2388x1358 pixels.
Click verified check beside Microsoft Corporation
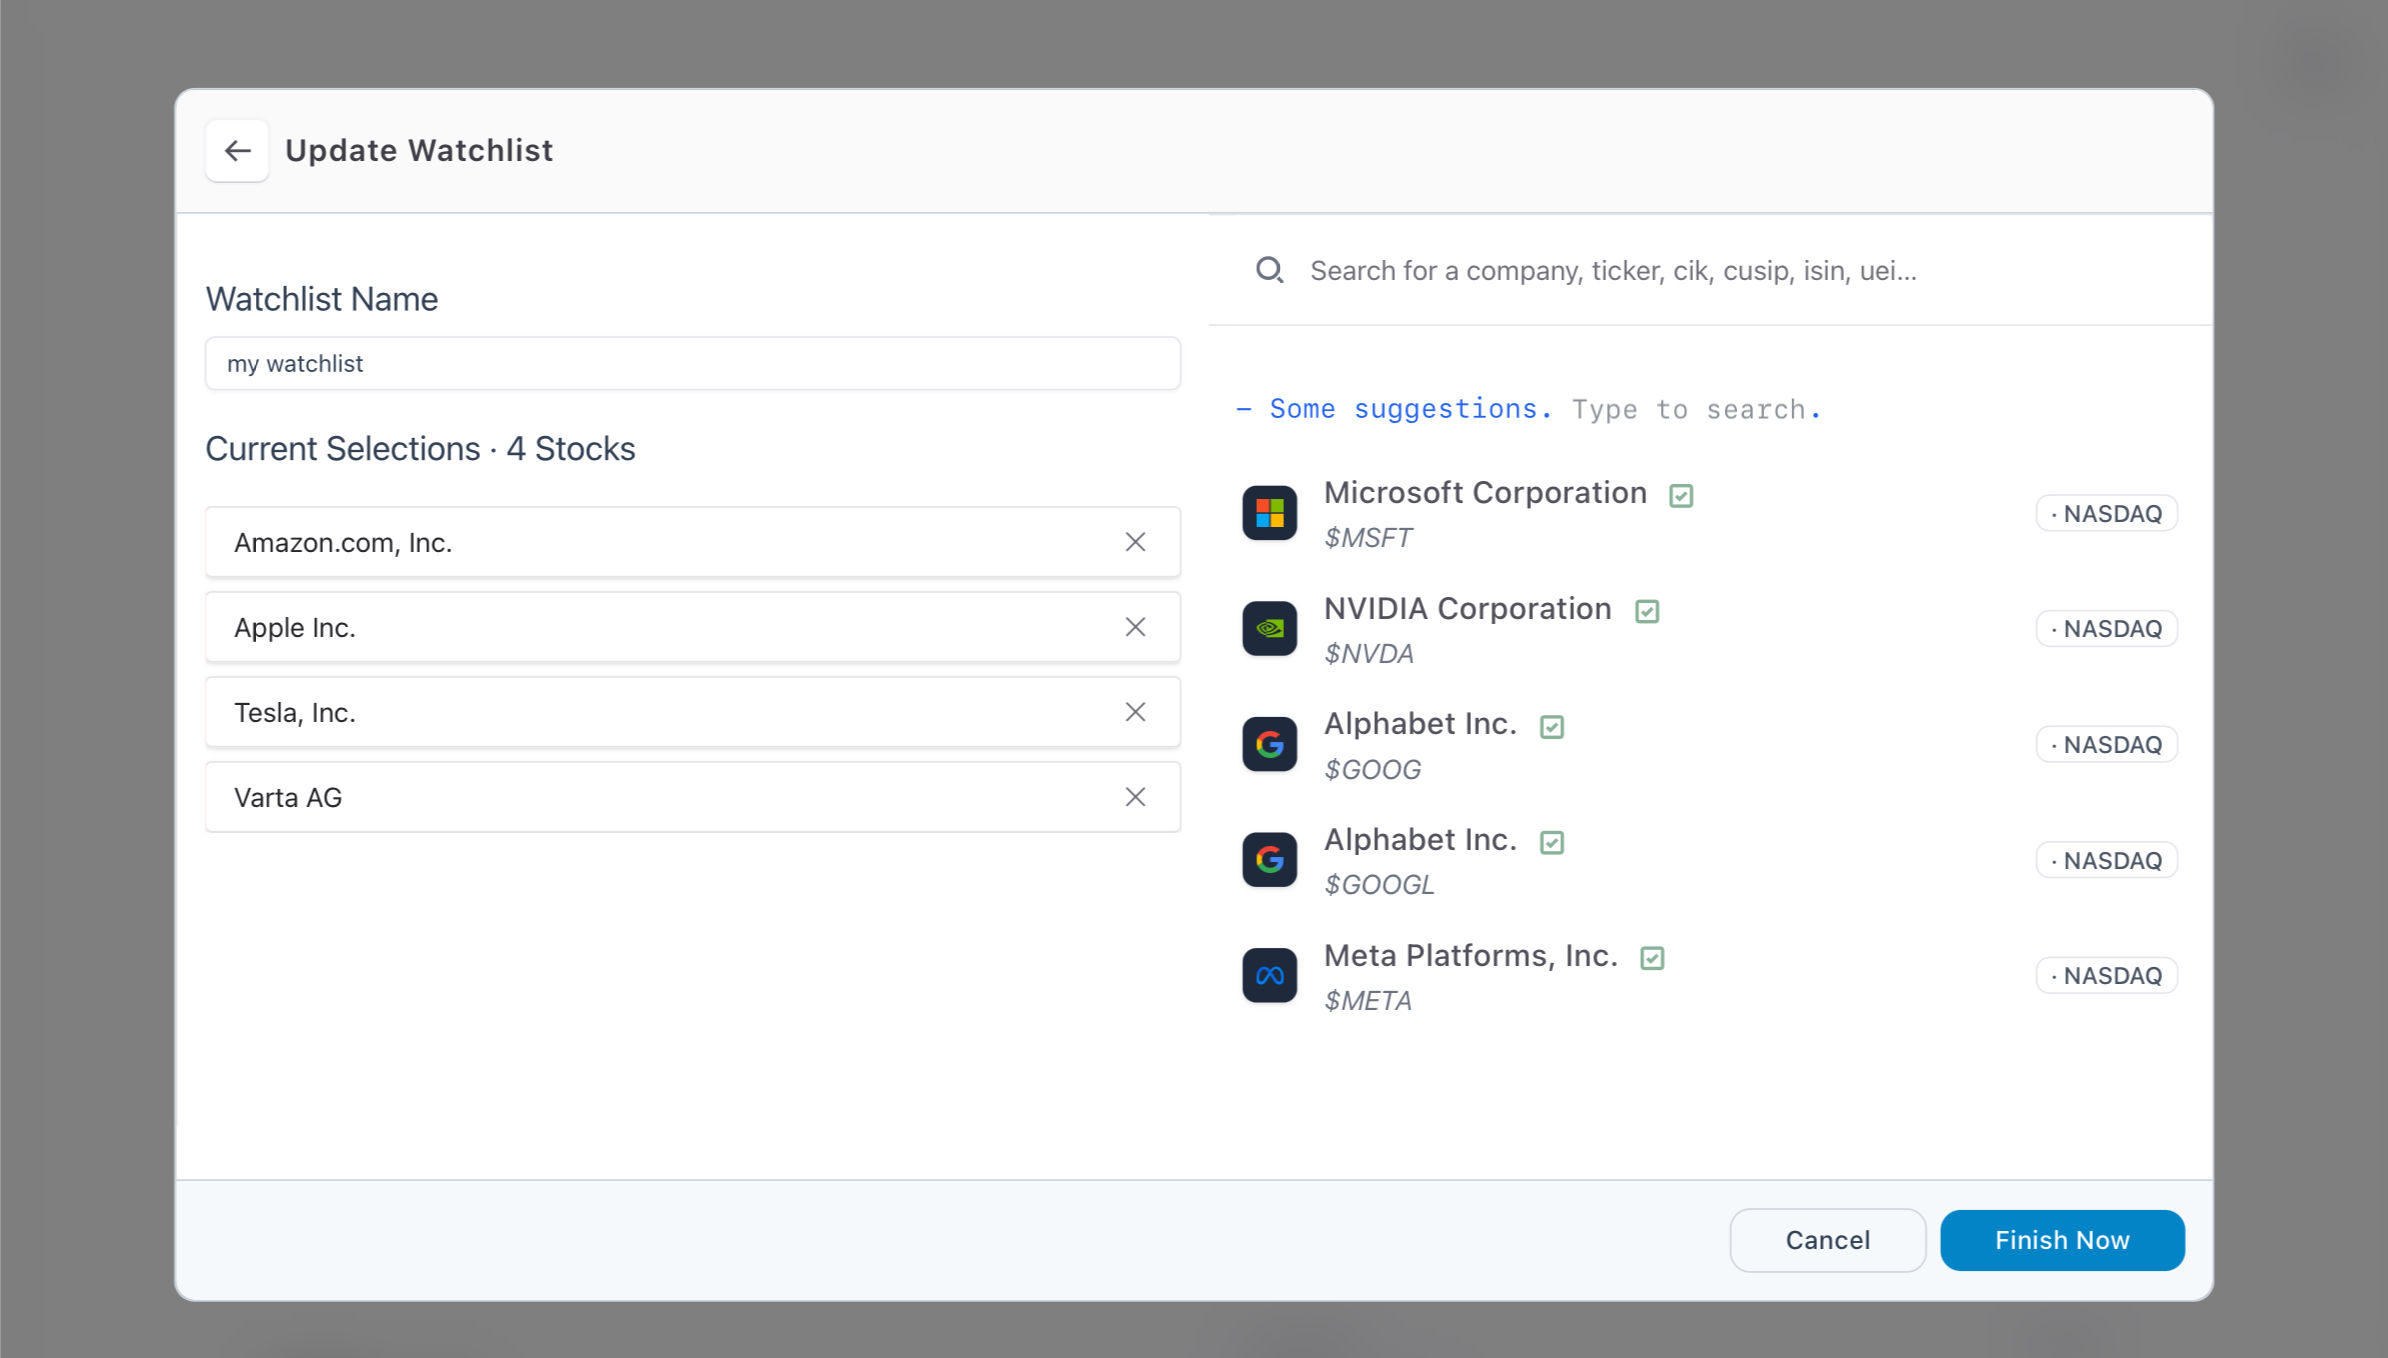[x=1681, y=495]
